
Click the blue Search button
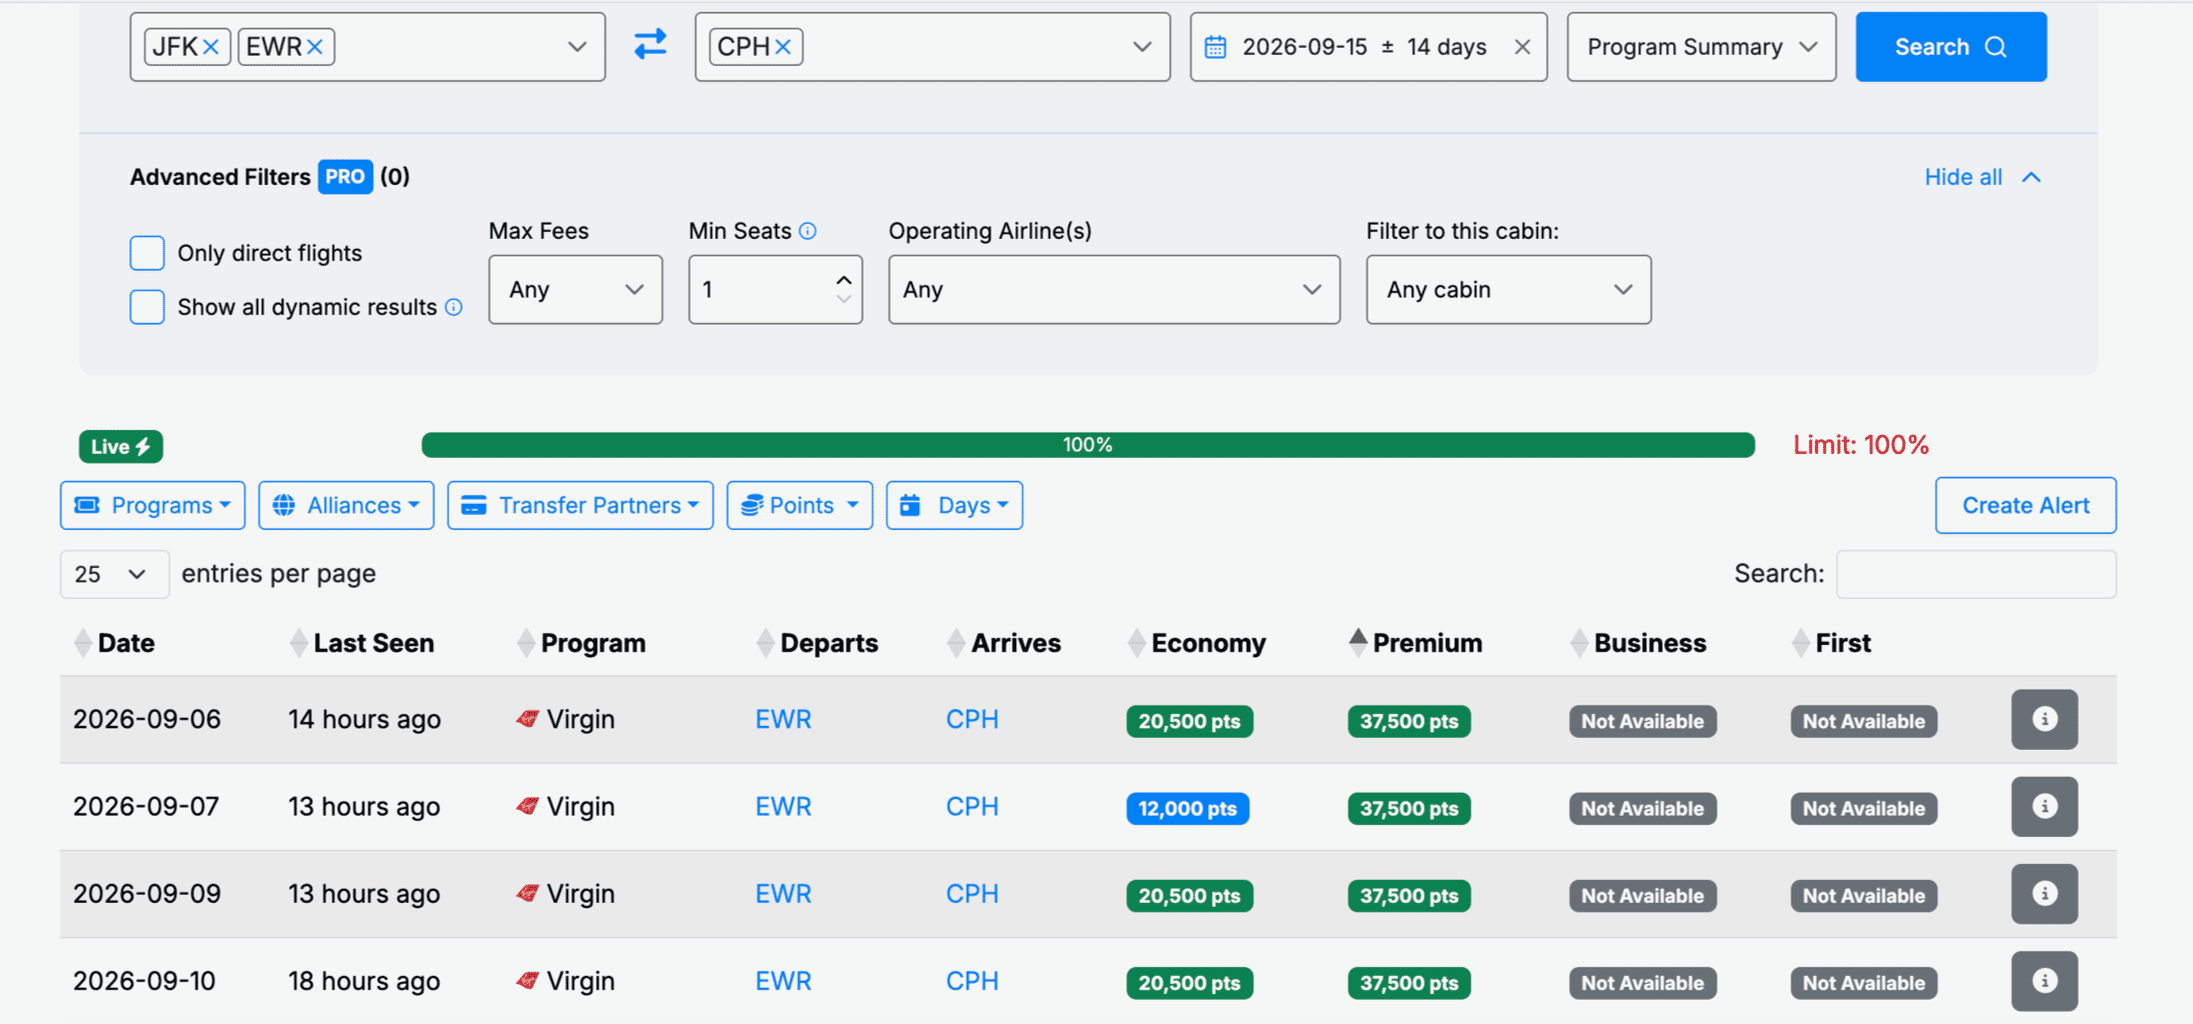(1950, 47)
